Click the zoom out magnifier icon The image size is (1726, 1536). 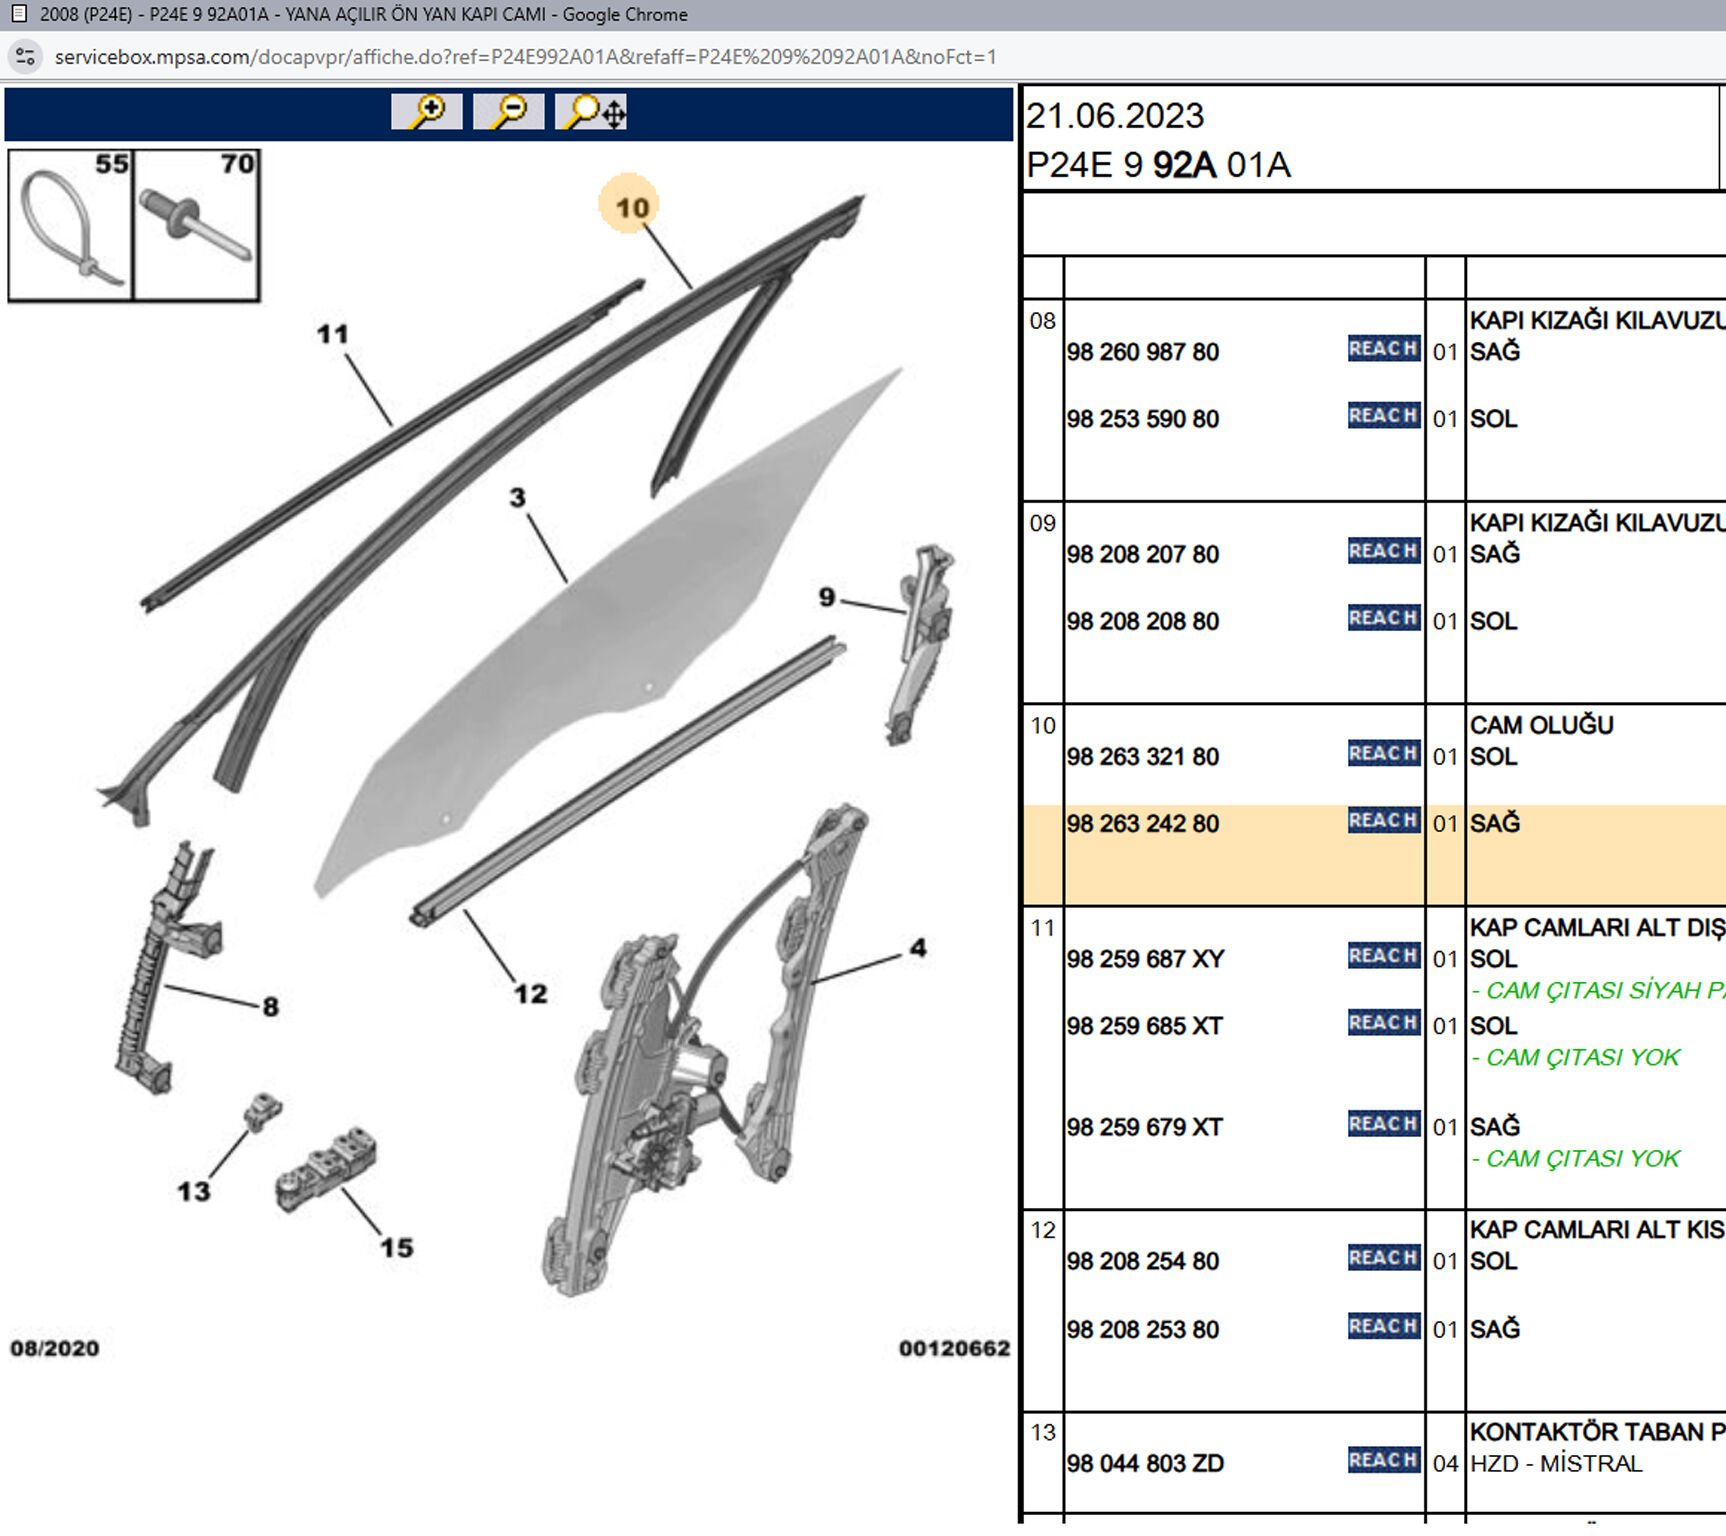pos(509,111)
